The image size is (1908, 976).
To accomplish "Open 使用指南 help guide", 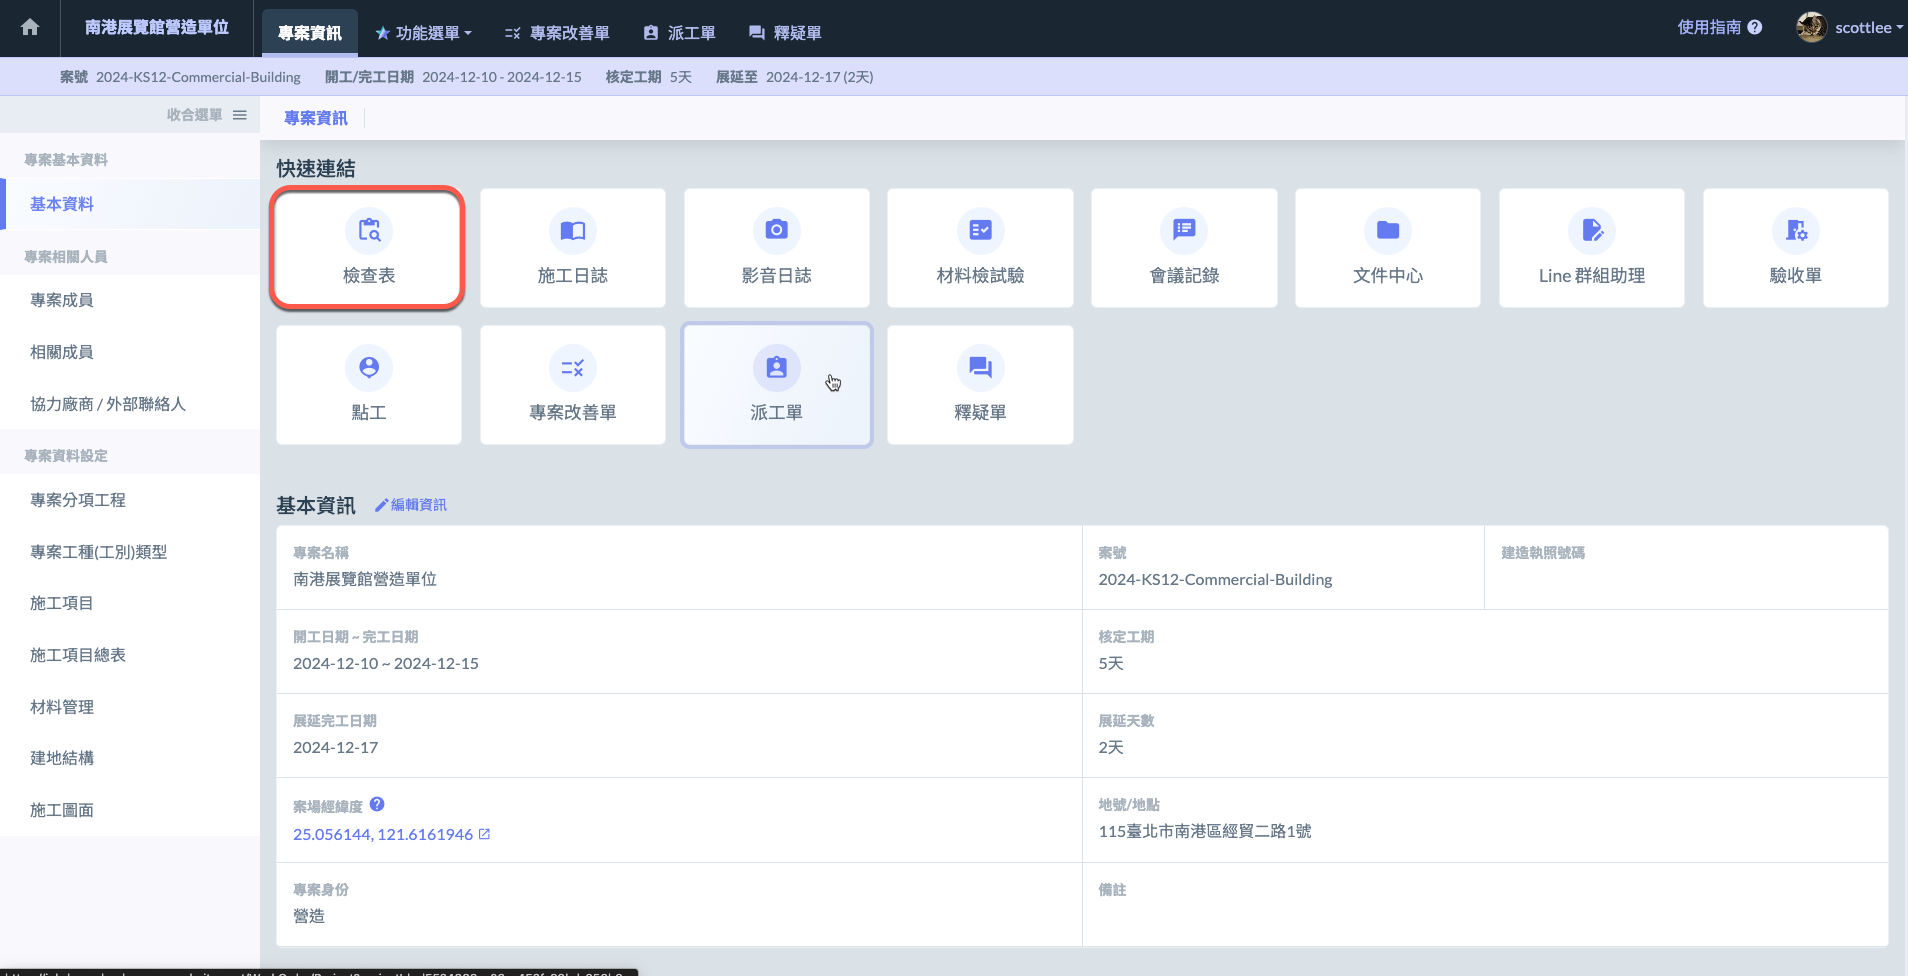I will (1719, 28).
